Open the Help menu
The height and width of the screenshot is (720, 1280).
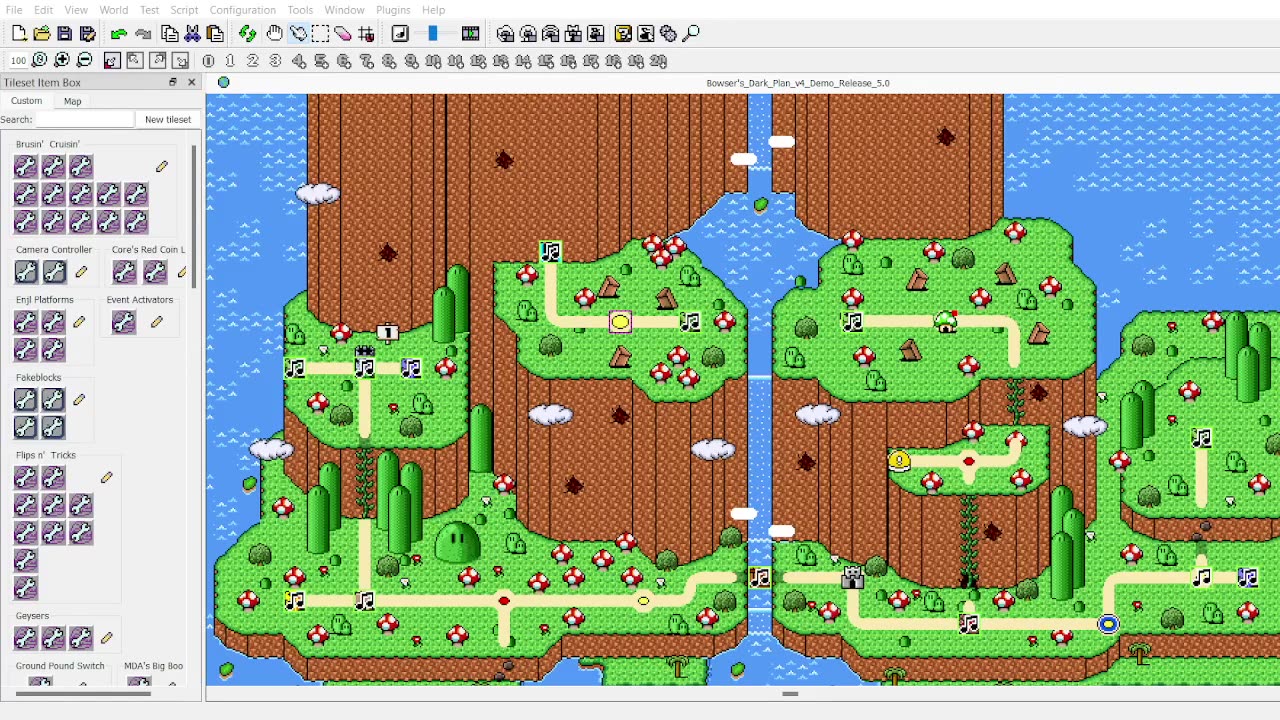433,10
